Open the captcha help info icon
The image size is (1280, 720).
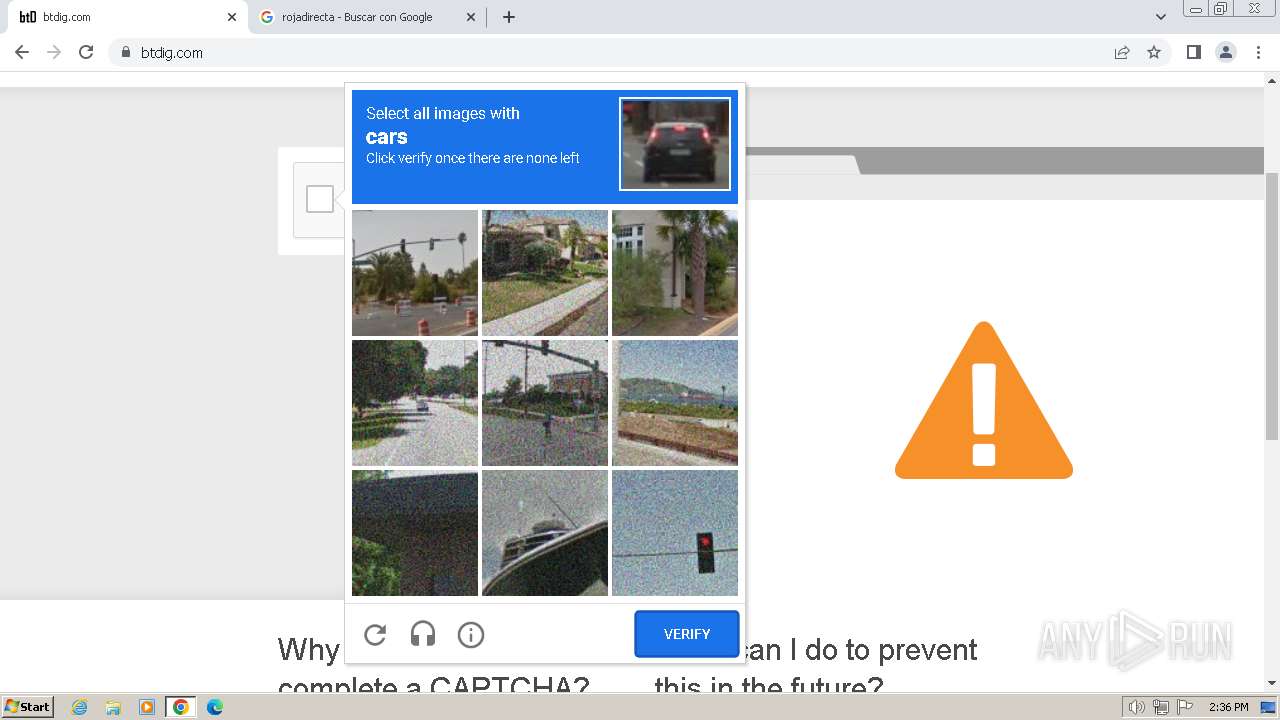(x=471, y=634)
